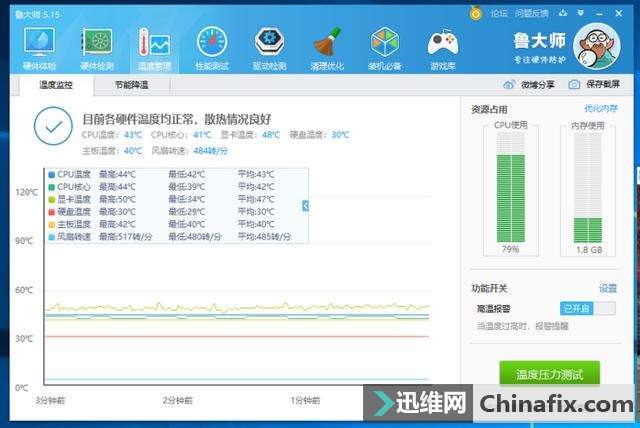640x428 pixels.
Task: Click the blue CPU温度 legend swatch
Action: 51,175
